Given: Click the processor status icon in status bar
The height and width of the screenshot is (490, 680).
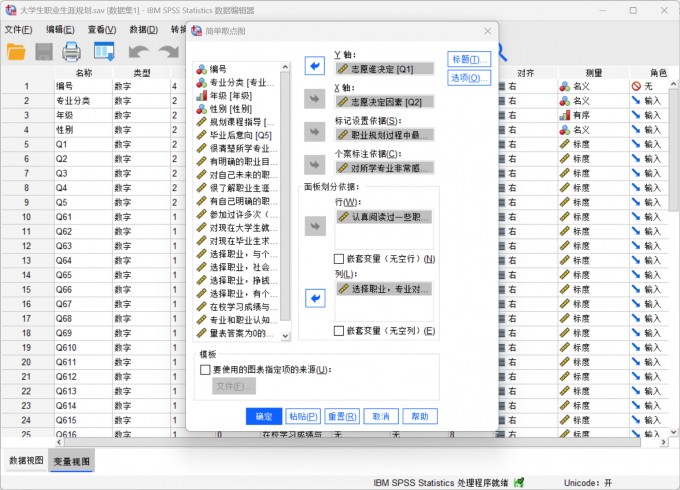Looking at the screenshot, I should pyautogui.click(x=519, y=482).
